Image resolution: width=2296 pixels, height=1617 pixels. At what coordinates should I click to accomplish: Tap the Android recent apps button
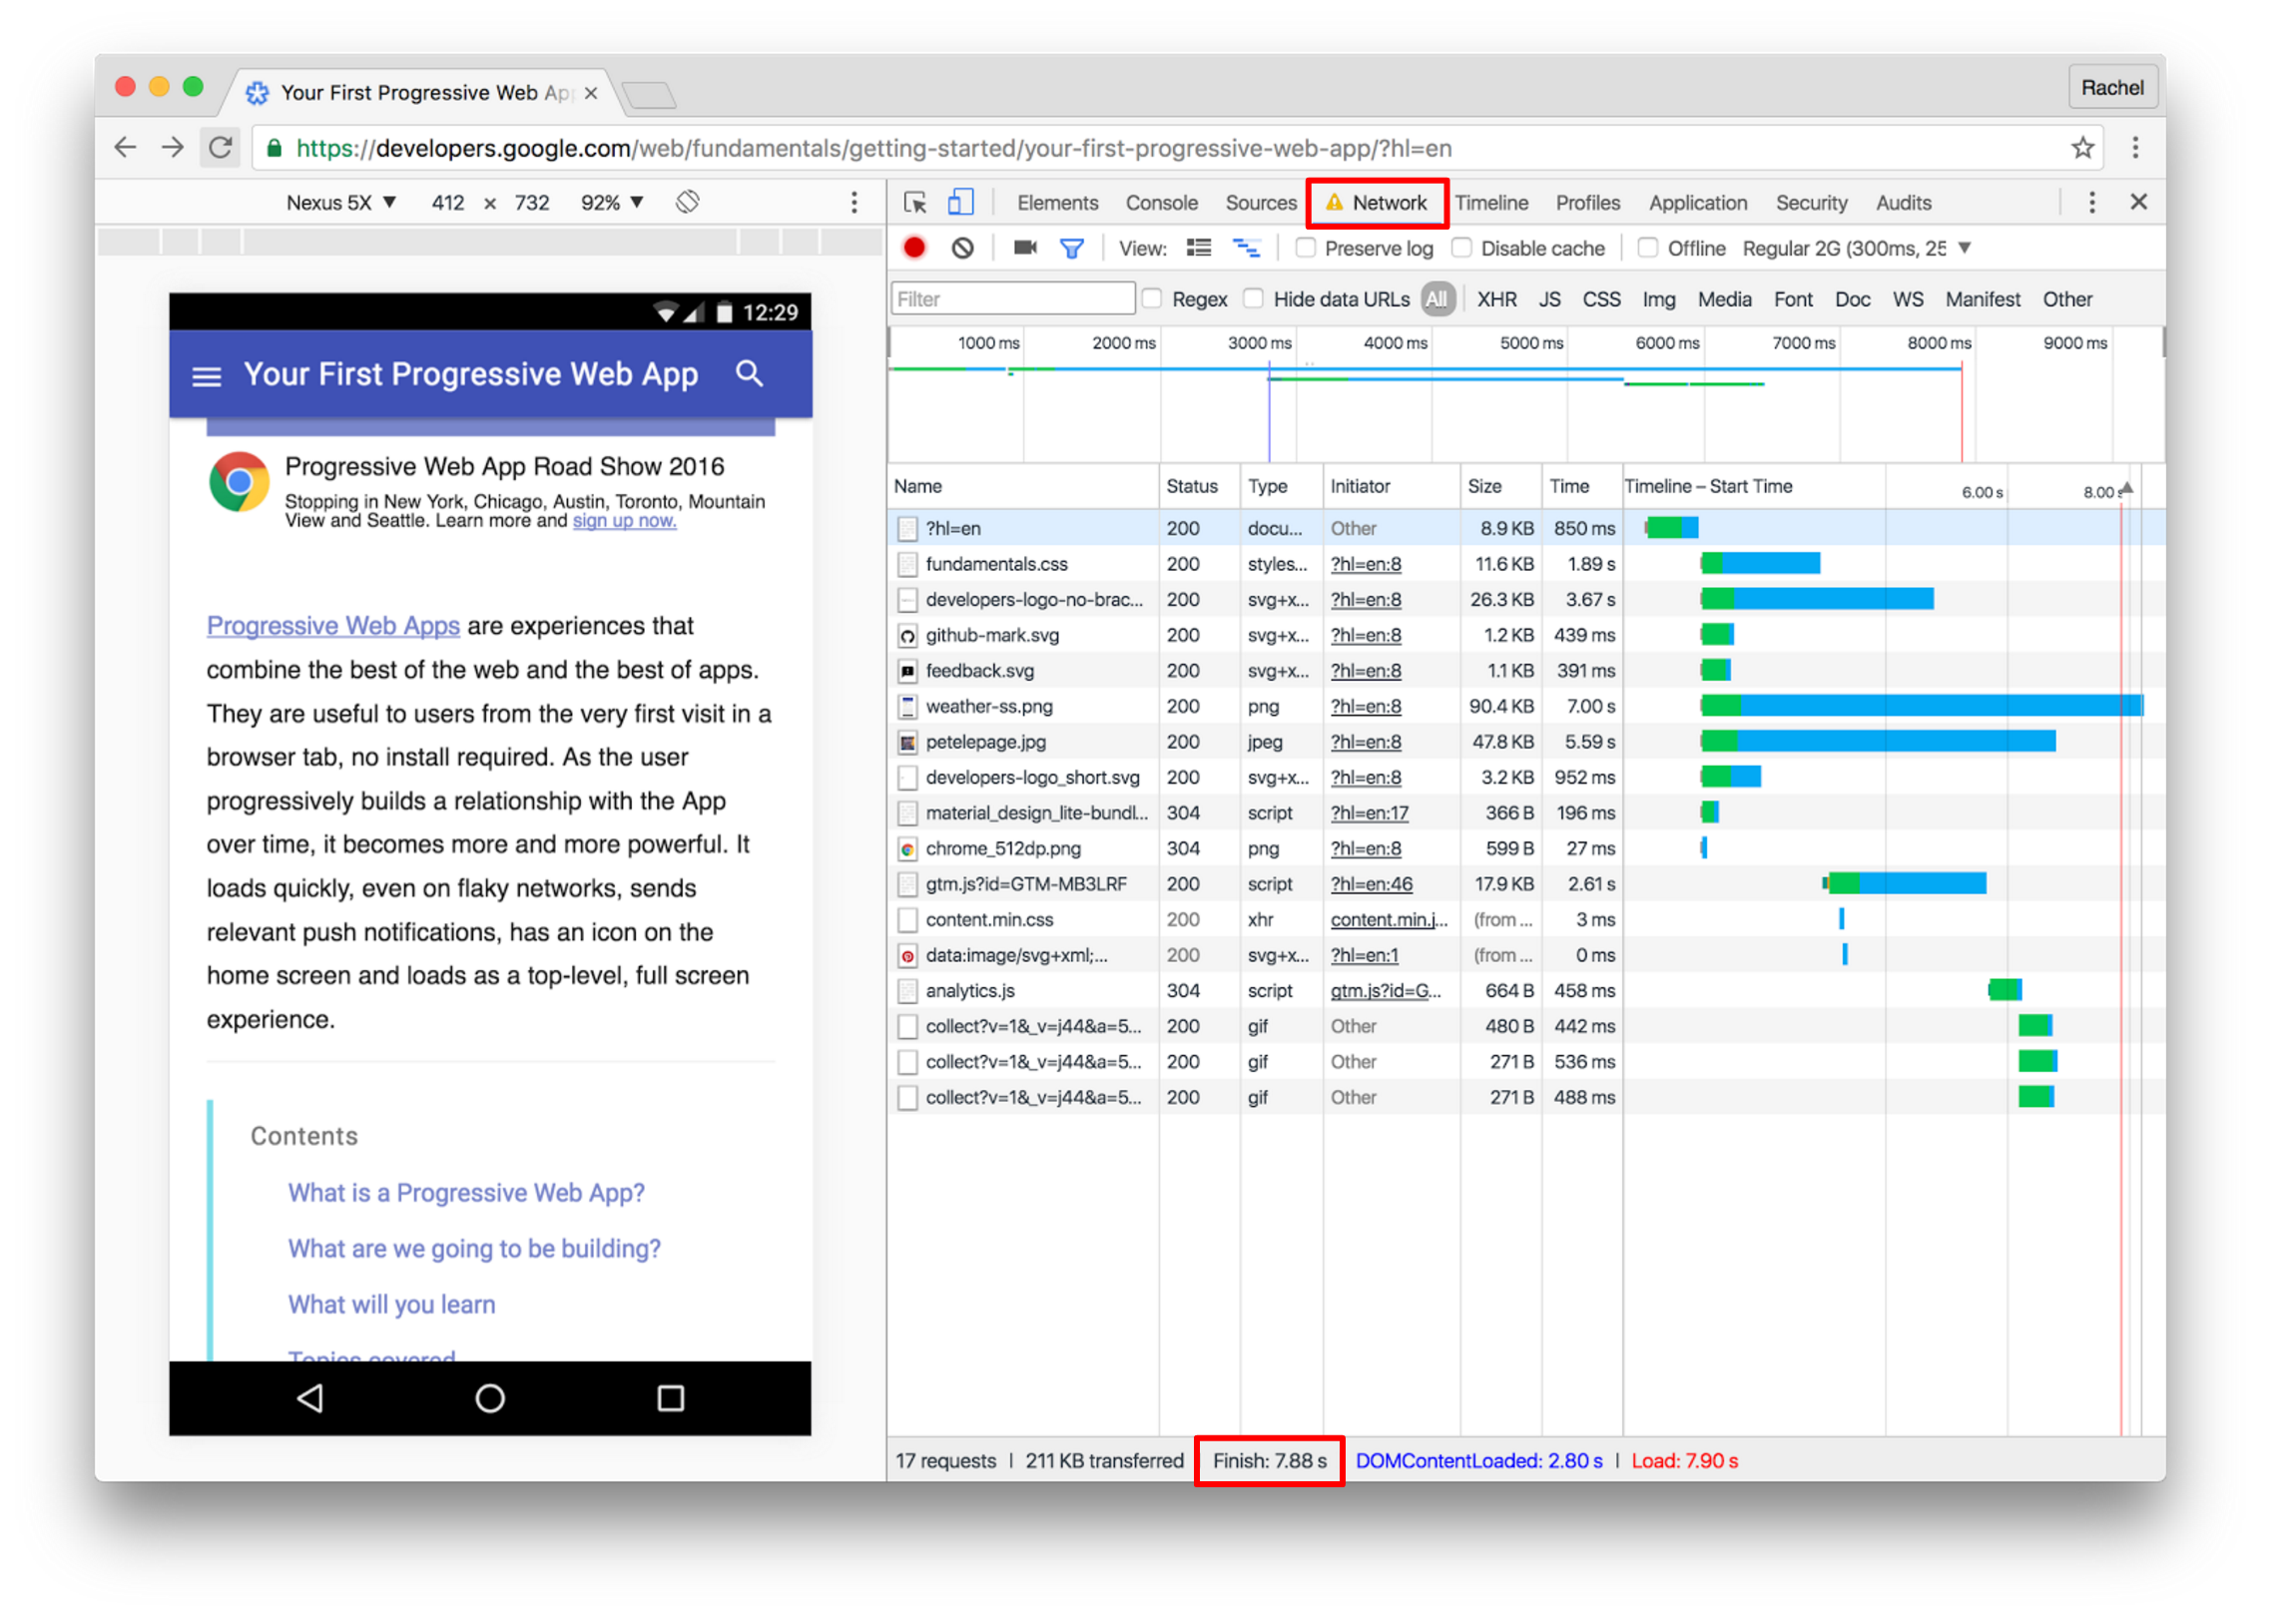pyautogui.click(x=670, y=1397)
